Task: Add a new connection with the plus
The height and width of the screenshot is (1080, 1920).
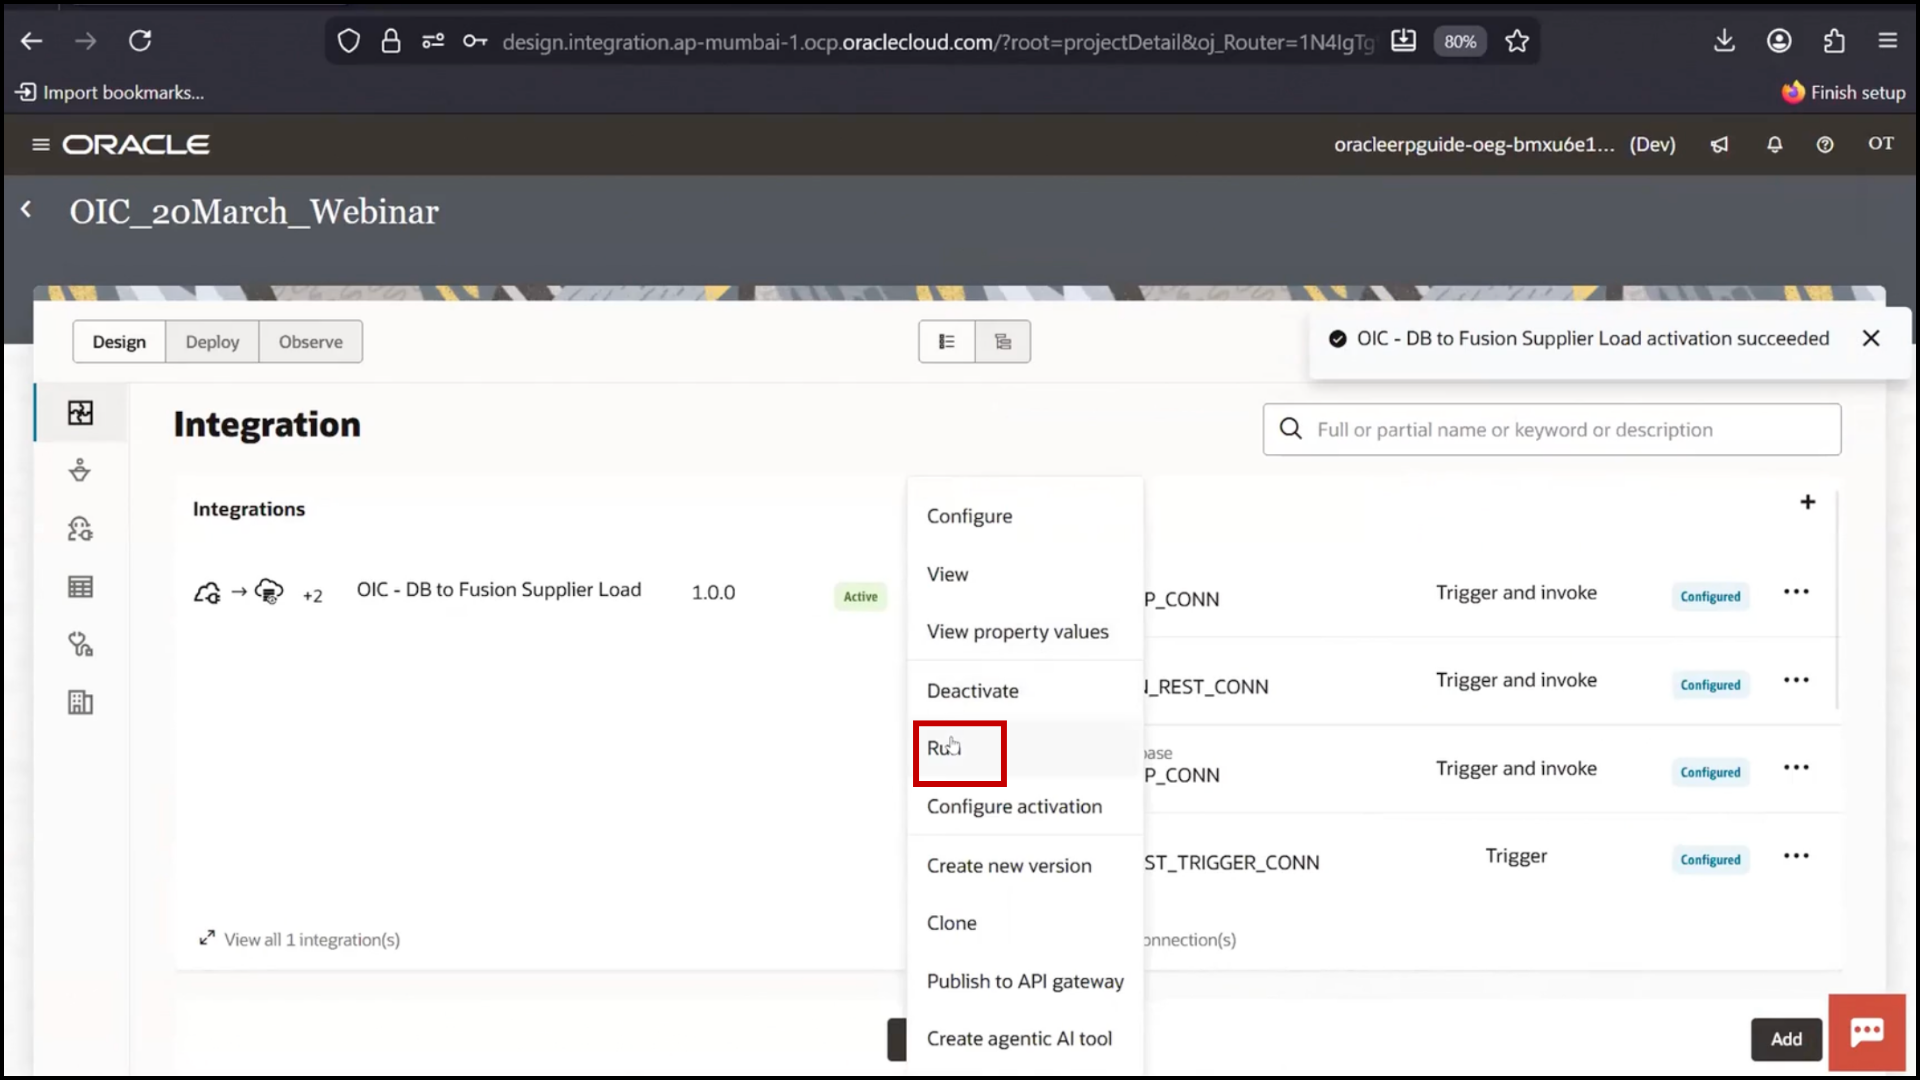Action: (1807, 502)
